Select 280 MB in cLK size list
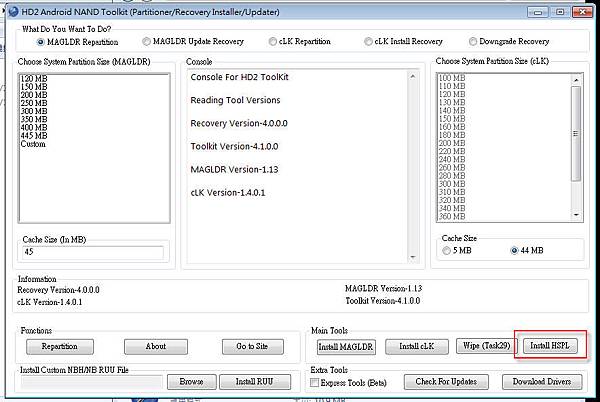 (452, 176)
